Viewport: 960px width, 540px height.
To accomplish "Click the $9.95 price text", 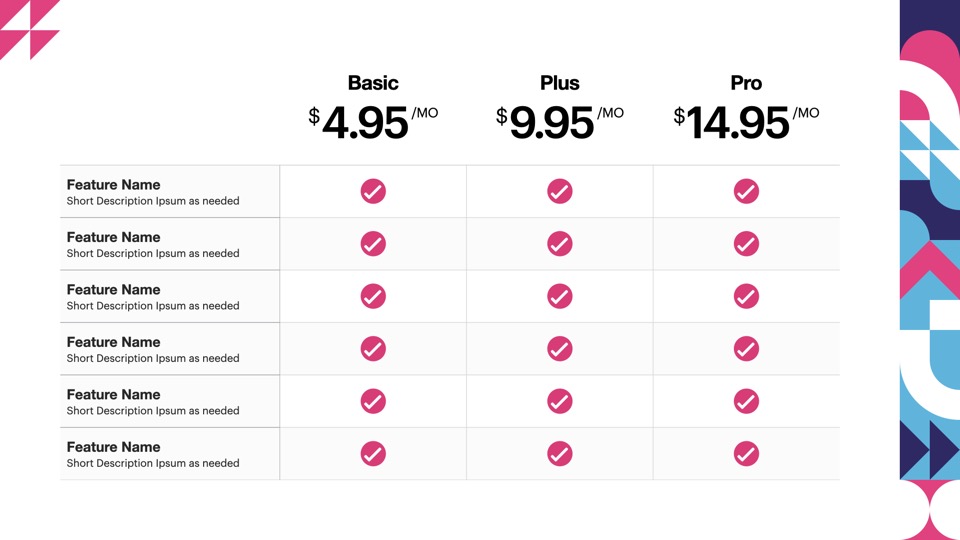I will 552,123.
